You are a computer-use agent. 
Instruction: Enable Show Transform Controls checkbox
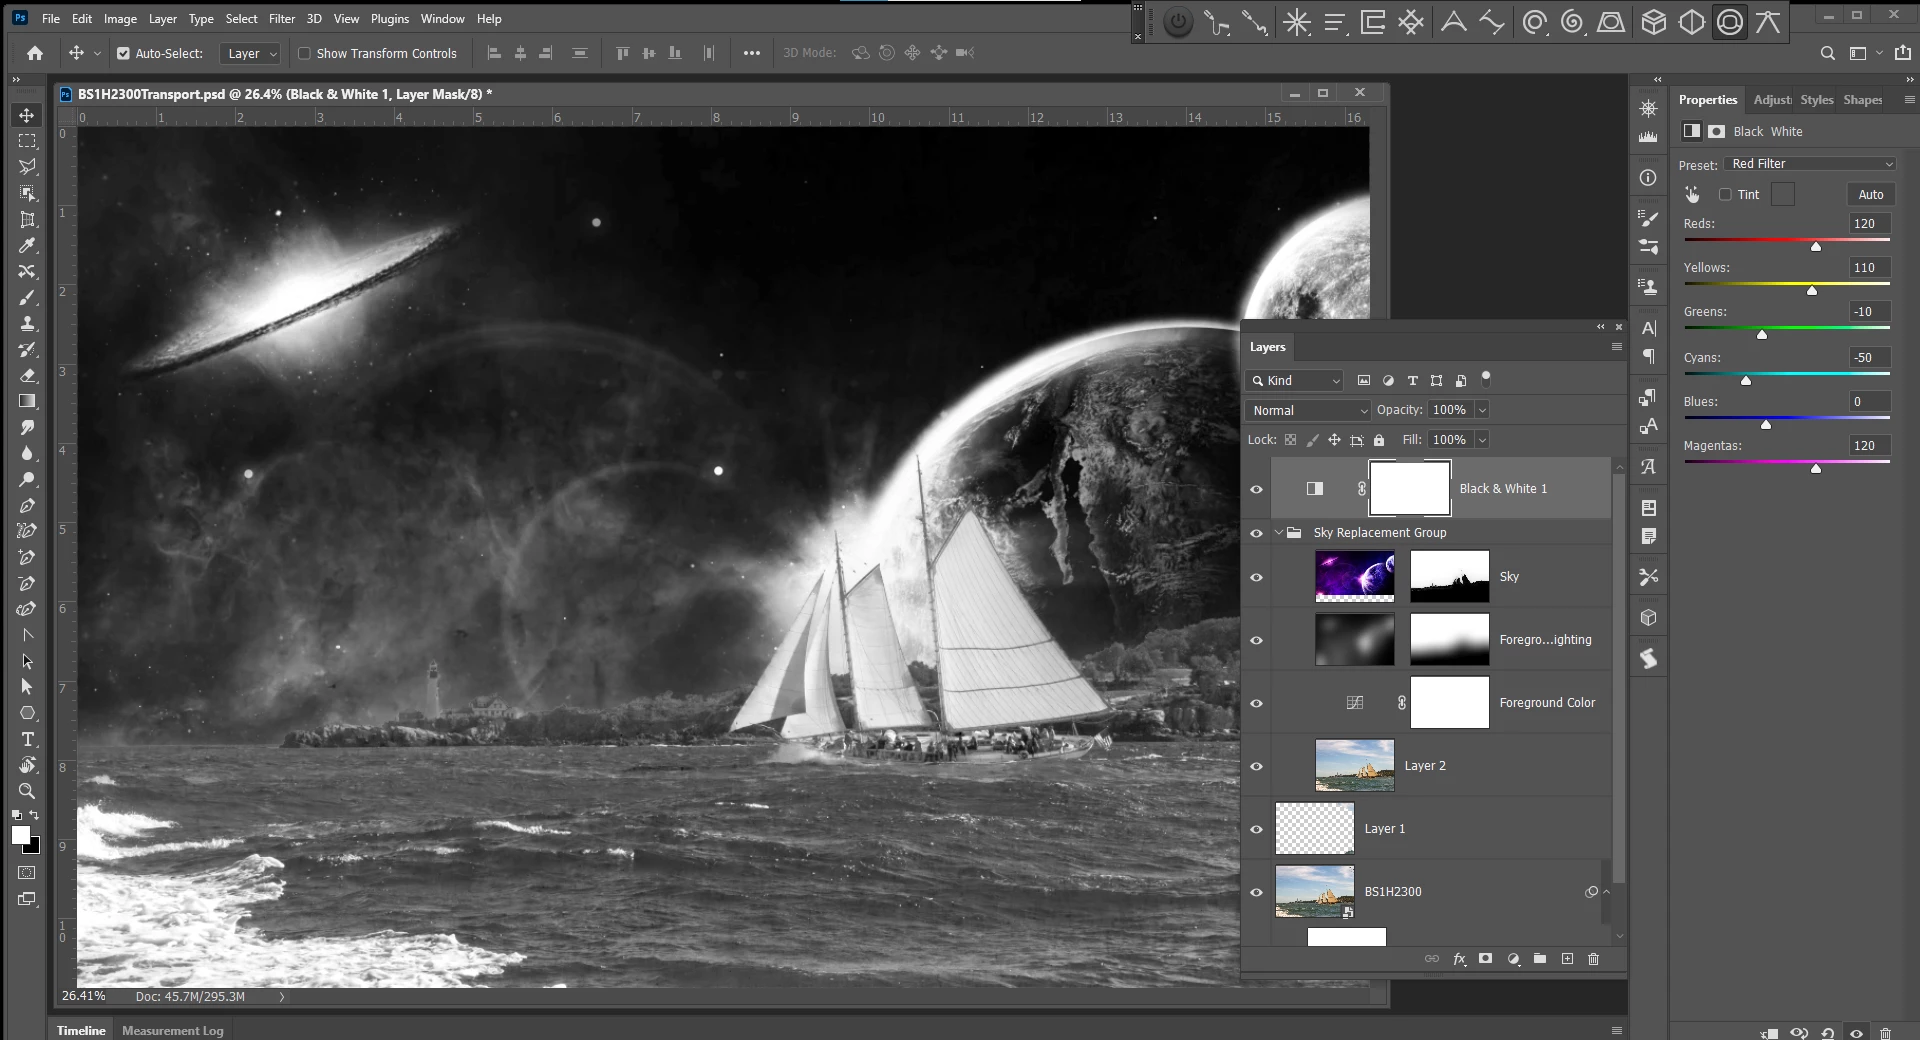305,53
